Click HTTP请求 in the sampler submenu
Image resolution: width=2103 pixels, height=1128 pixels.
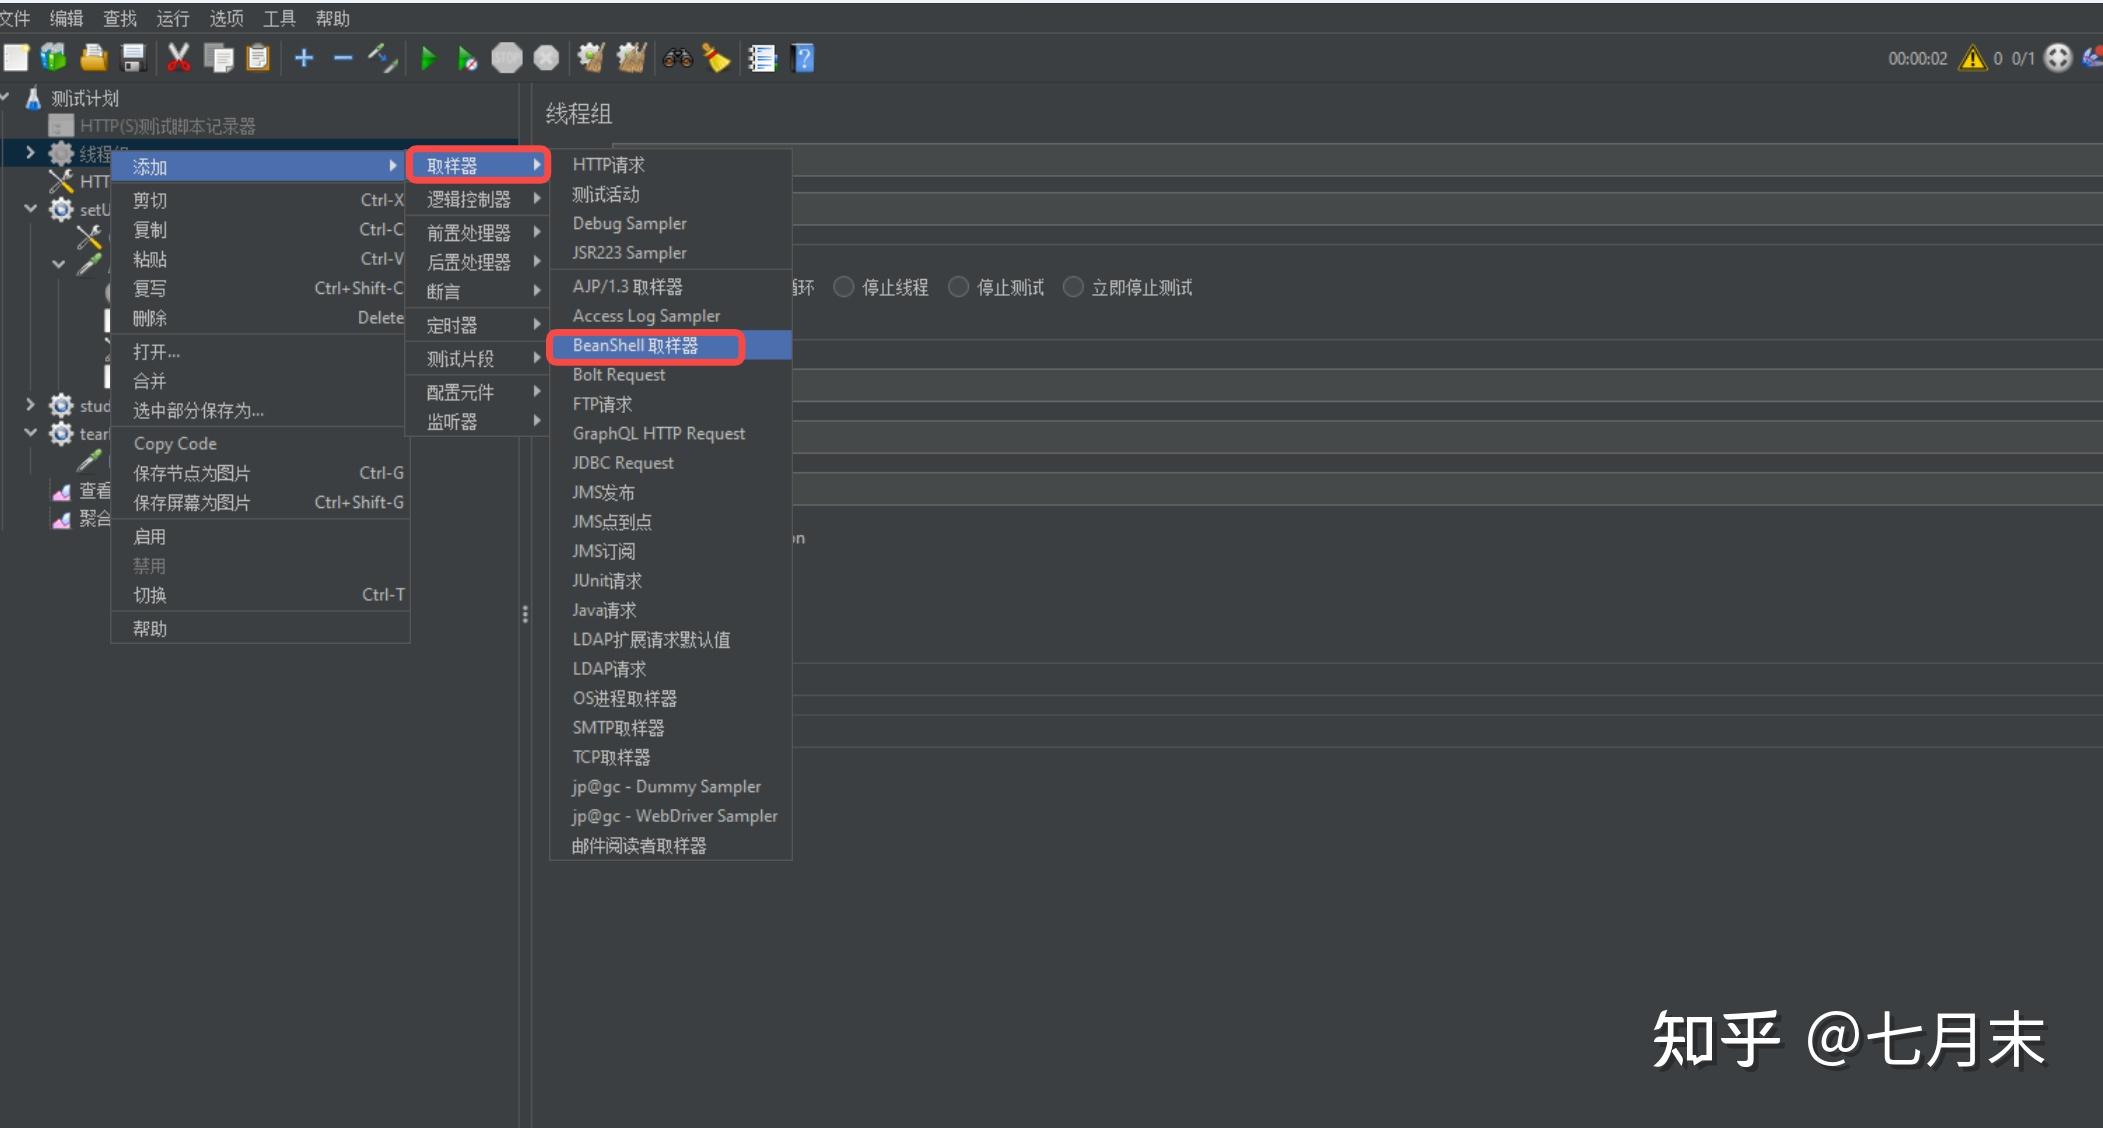tap(608, 165)
